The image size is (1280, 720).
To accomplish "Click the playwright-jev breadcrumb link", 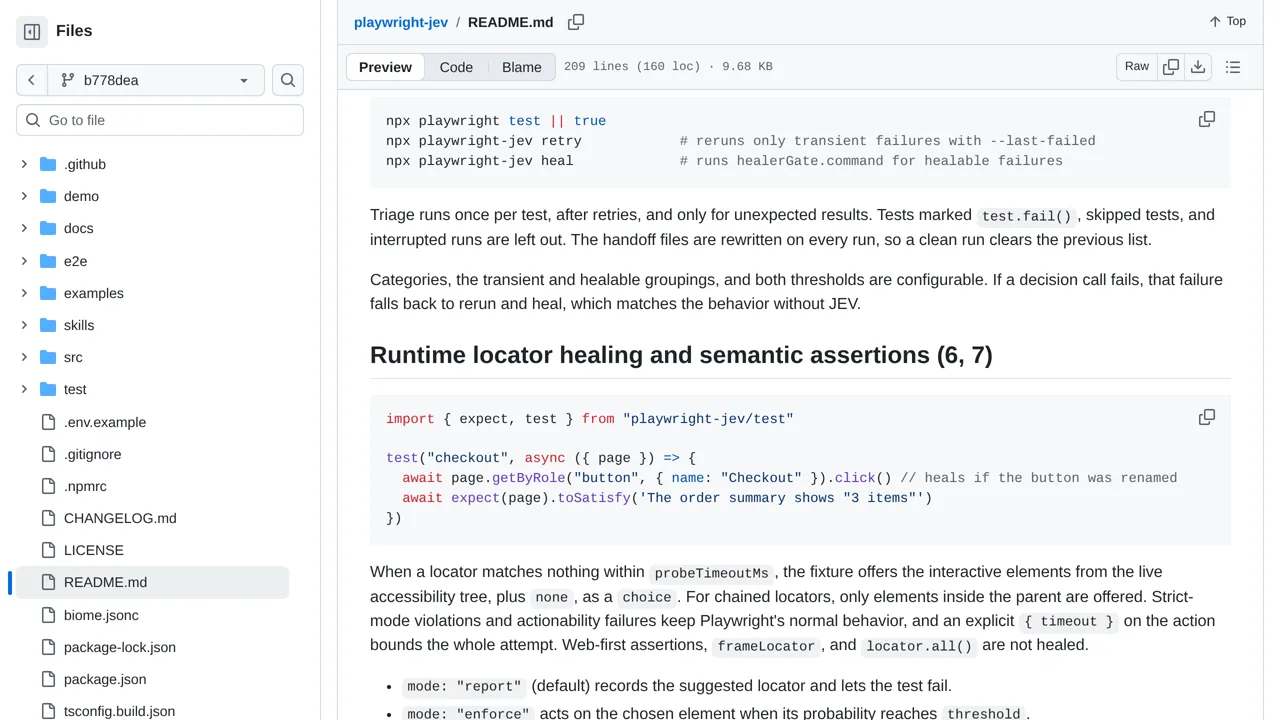I will coord(401,22).
